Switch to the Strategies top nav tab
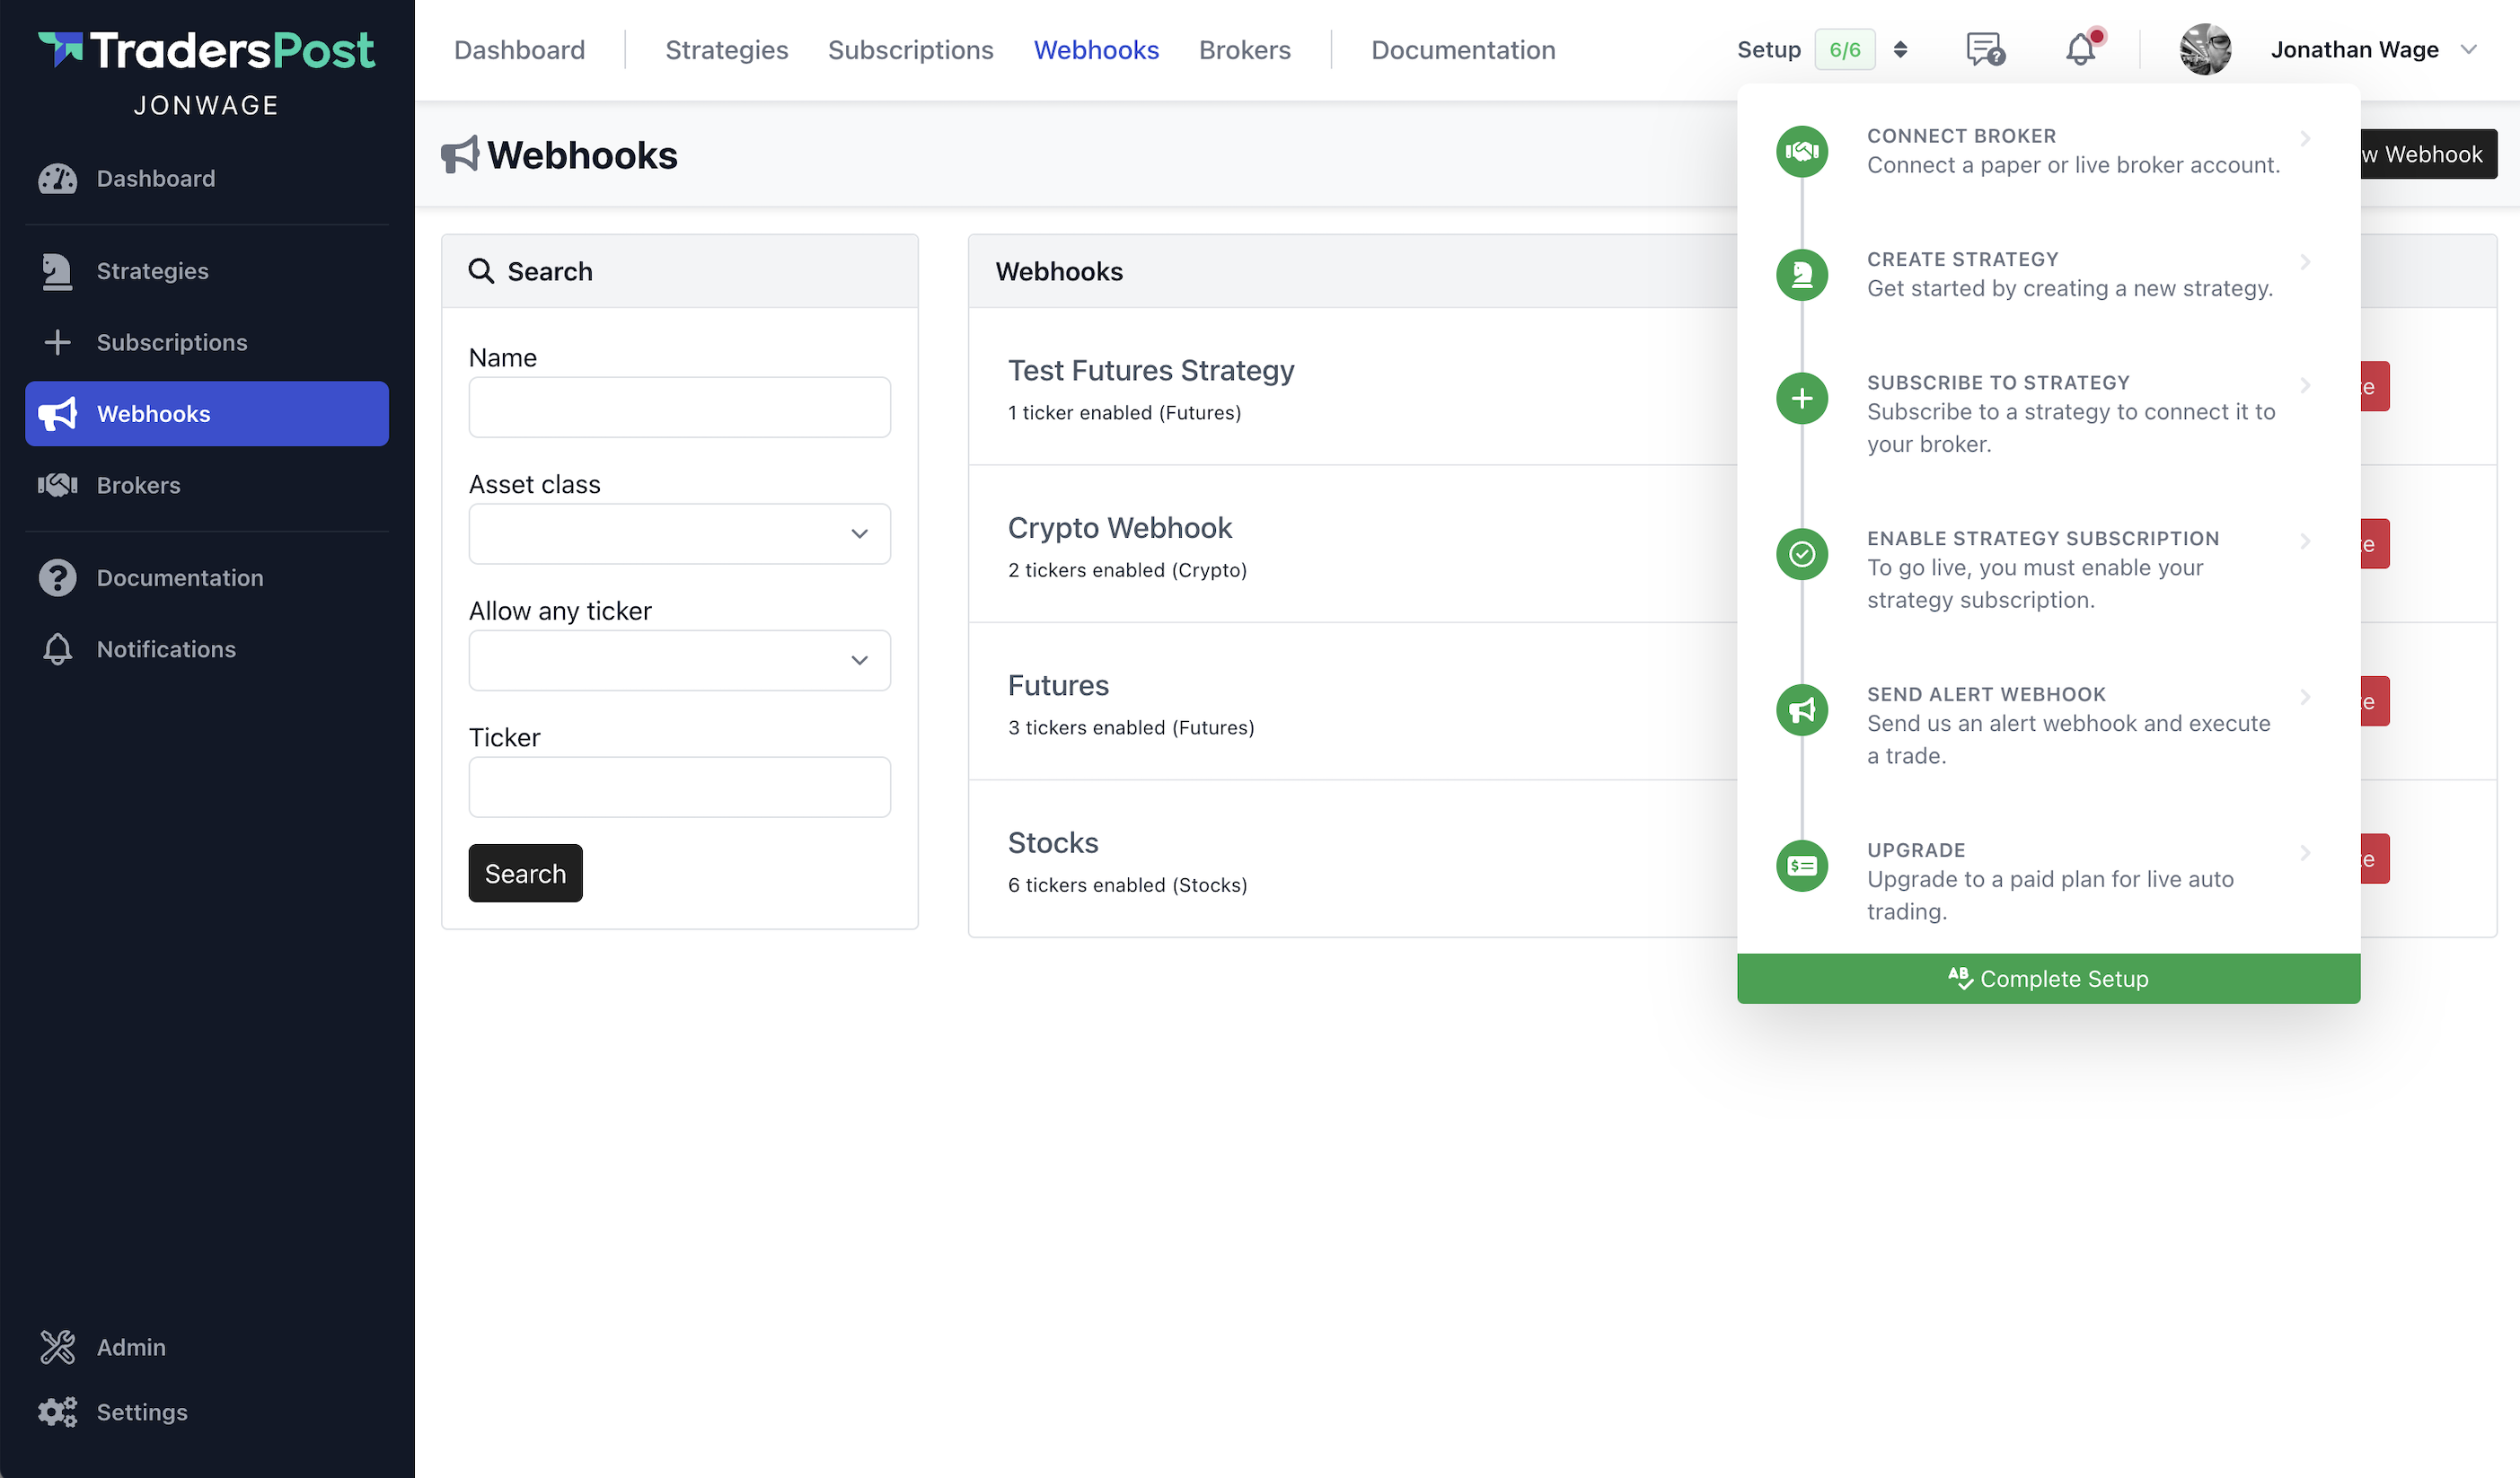 tap(726, 49)
